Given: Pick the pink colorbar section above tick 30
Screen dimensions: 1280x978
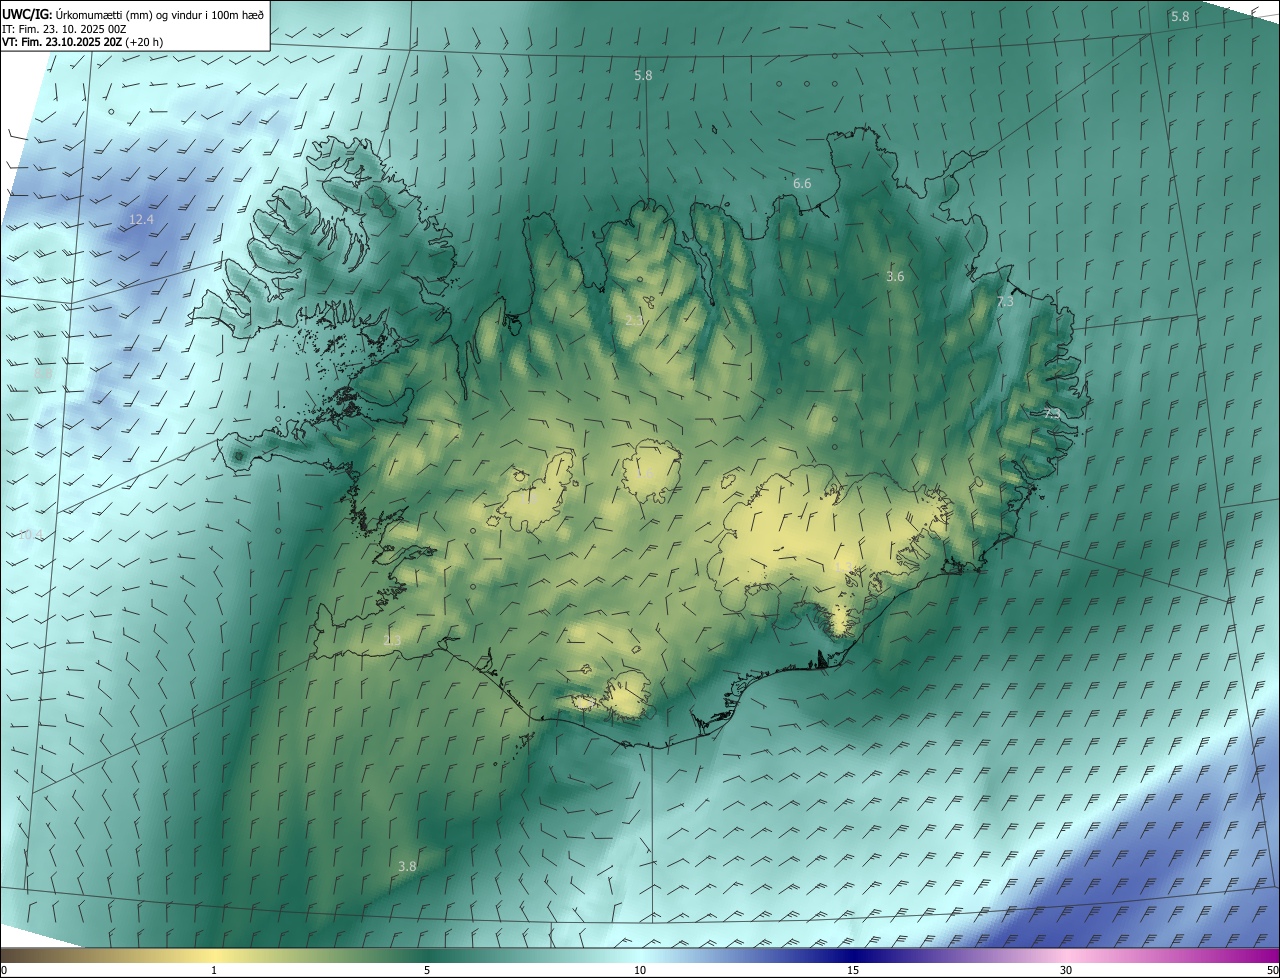Looking at the screenshot, I should [1066, 955].
